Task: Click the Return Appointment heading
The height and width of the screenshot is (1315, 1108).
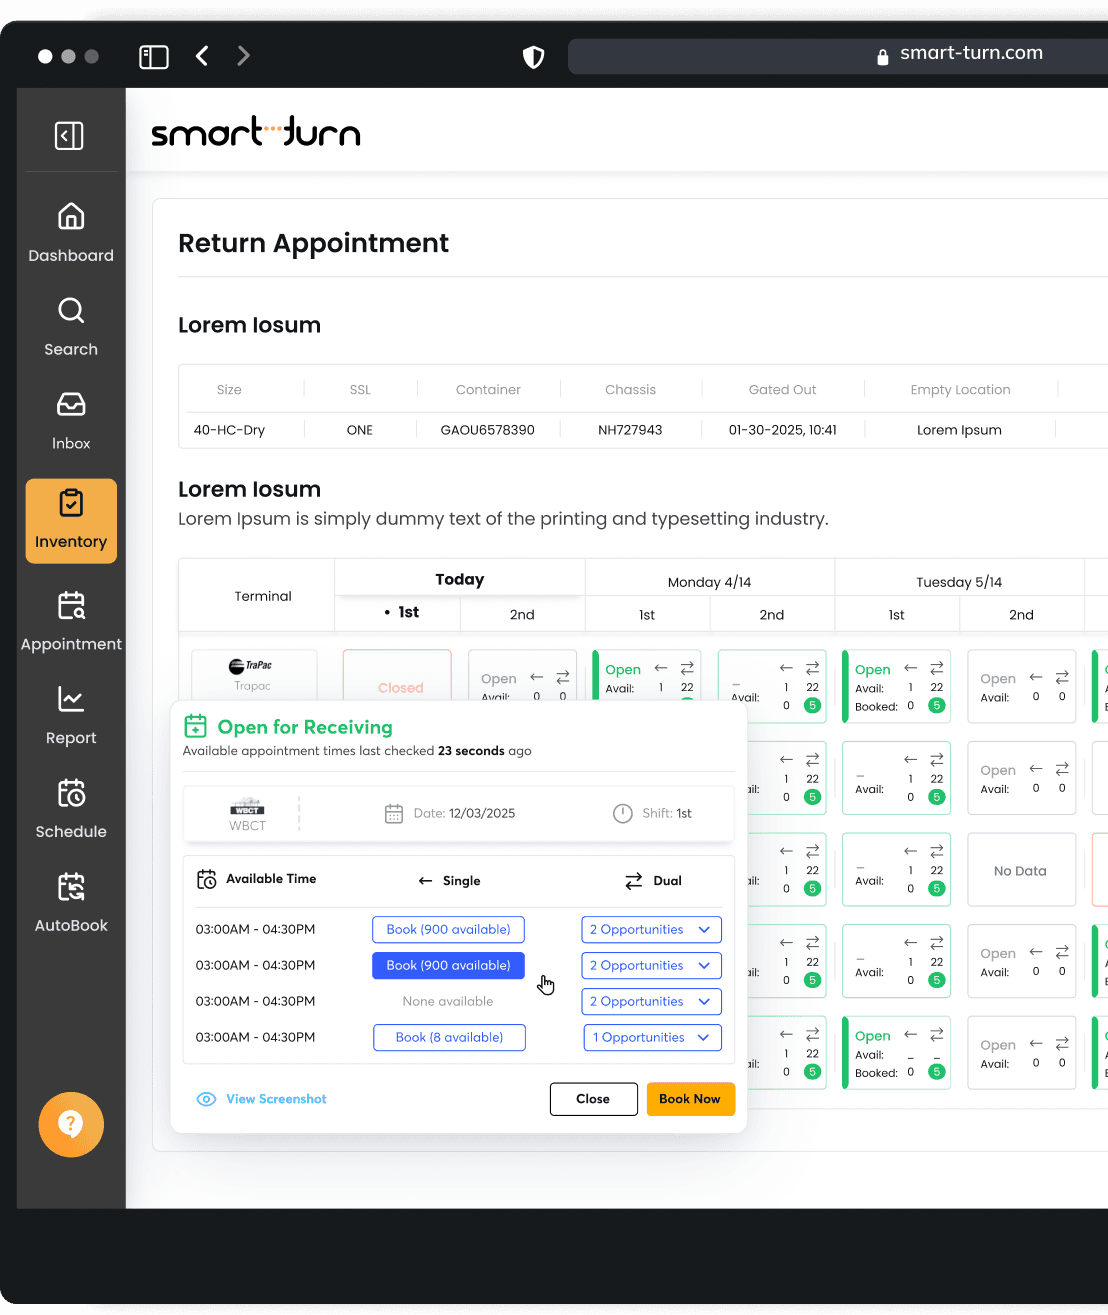Action: tap(314, 243)
